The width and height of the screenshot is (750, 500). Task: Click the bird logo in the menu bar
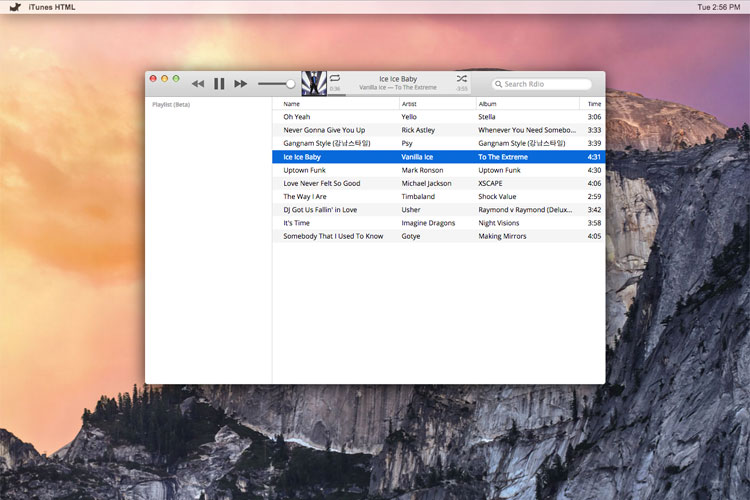[x=15, y=7]
